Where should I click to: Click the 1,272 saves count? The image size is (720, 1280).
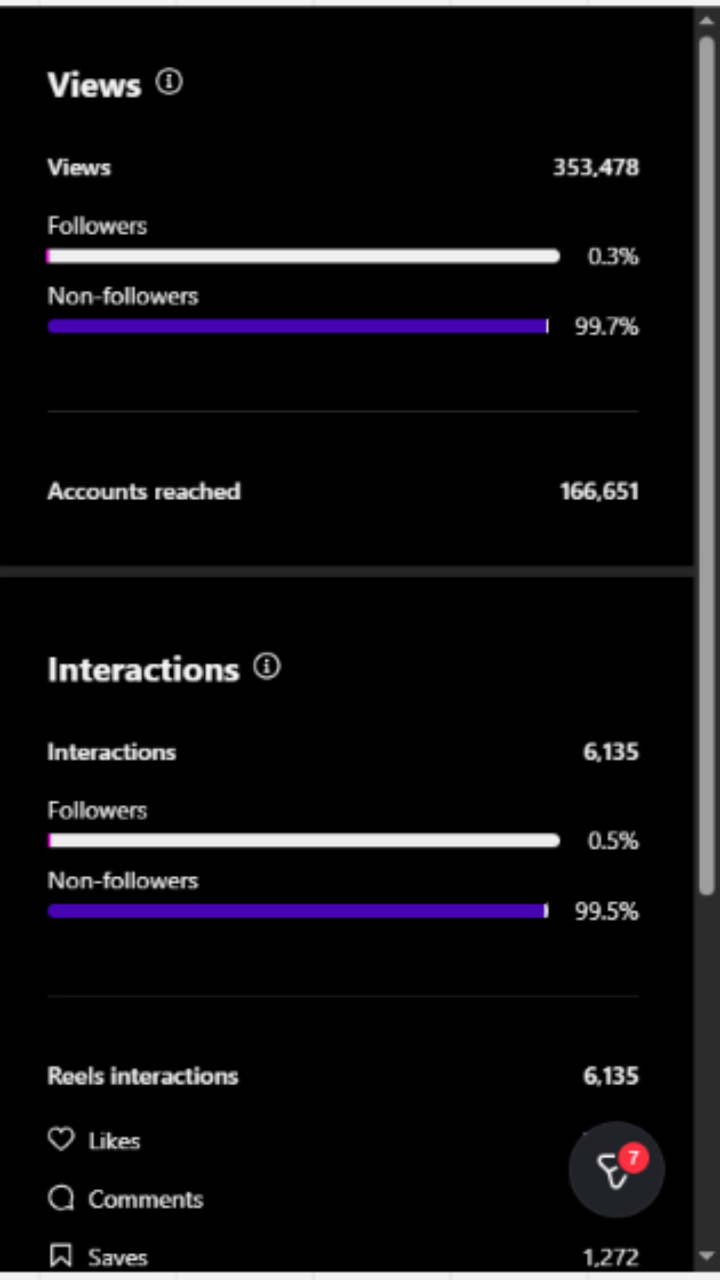pyautogui.click(x=610, y=1257)
